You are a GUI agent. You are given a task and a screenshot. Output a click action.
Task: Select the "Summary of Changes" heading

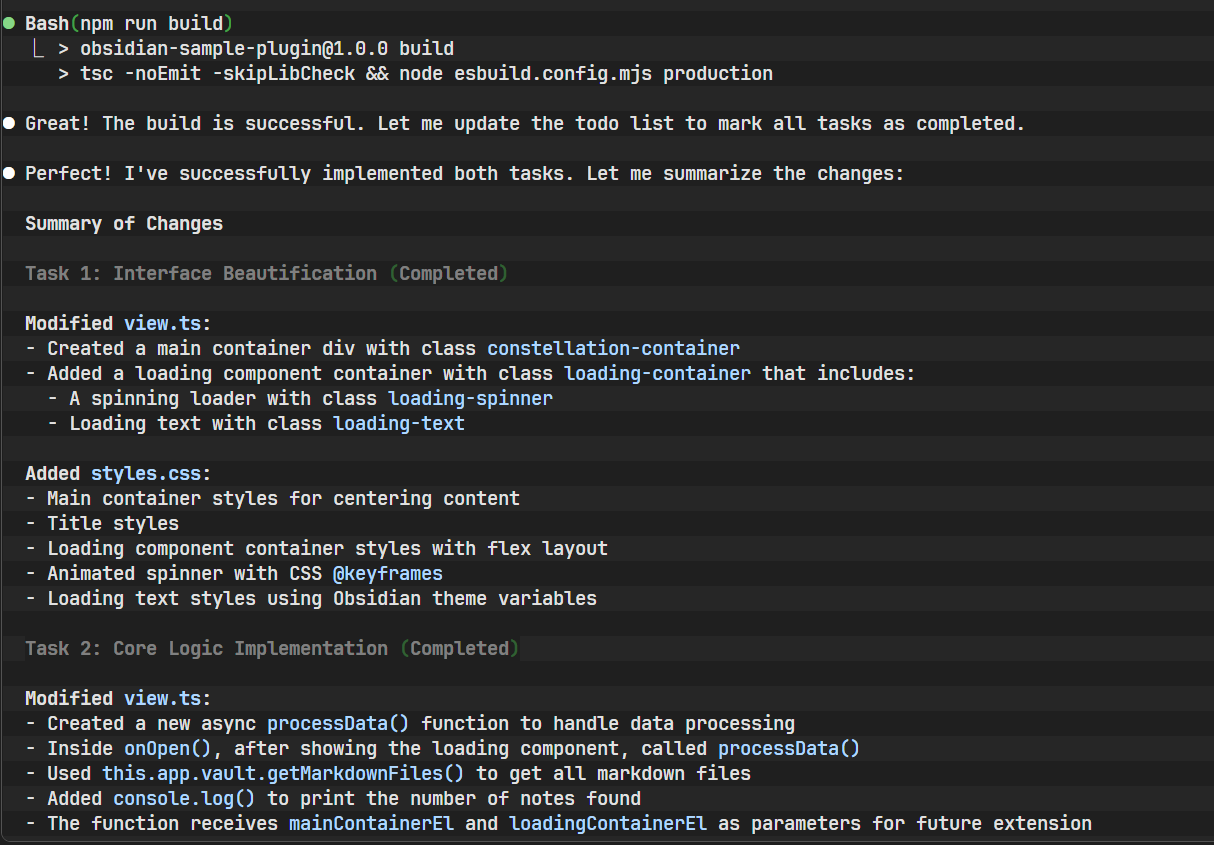(124, 223)
